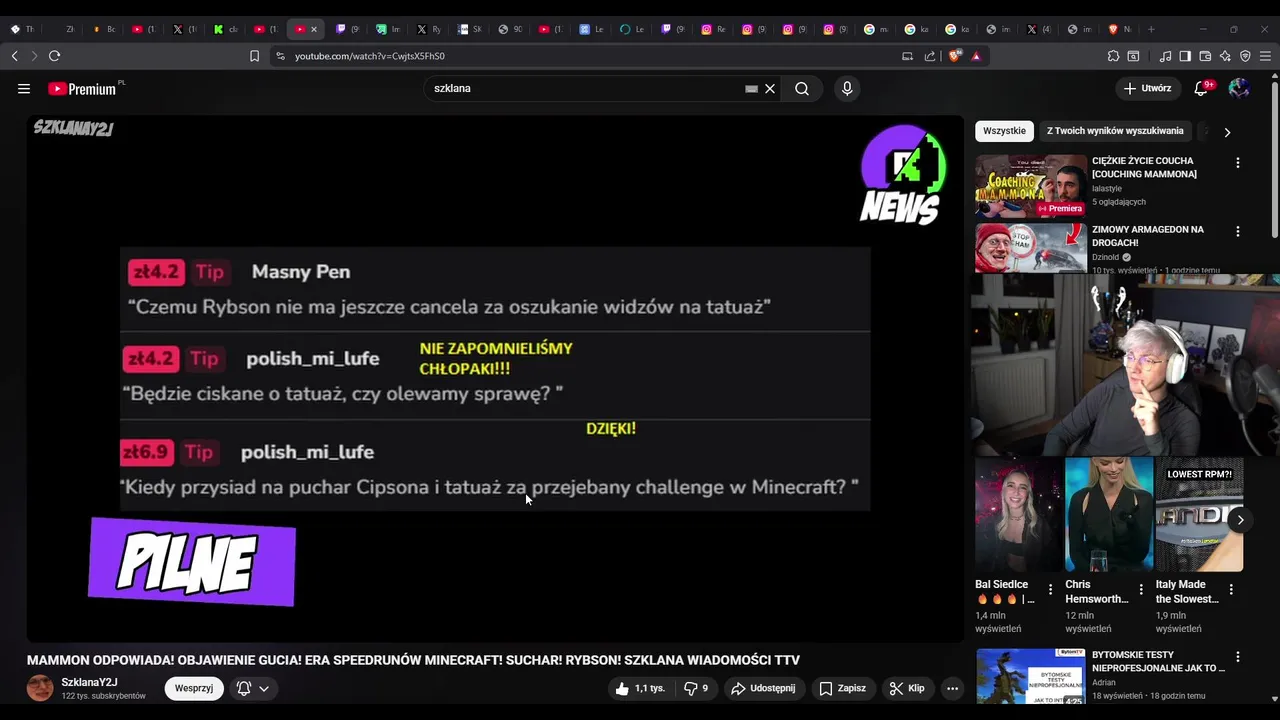
Task: Open the Brave Rewards triangle icon
Action: click(x=976, y=56)
